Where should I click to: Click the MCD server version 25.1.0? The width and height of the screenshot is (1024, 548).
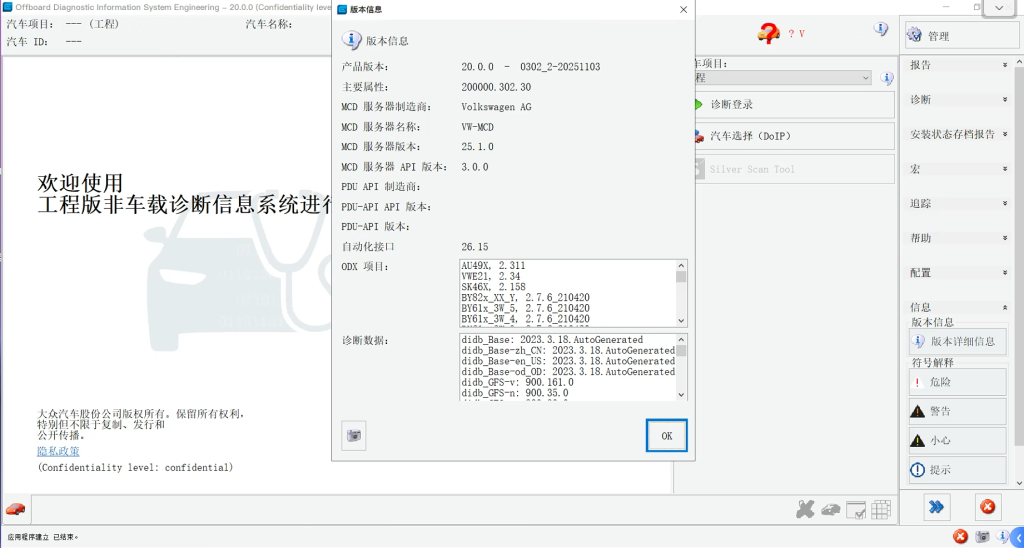point(477,147)
